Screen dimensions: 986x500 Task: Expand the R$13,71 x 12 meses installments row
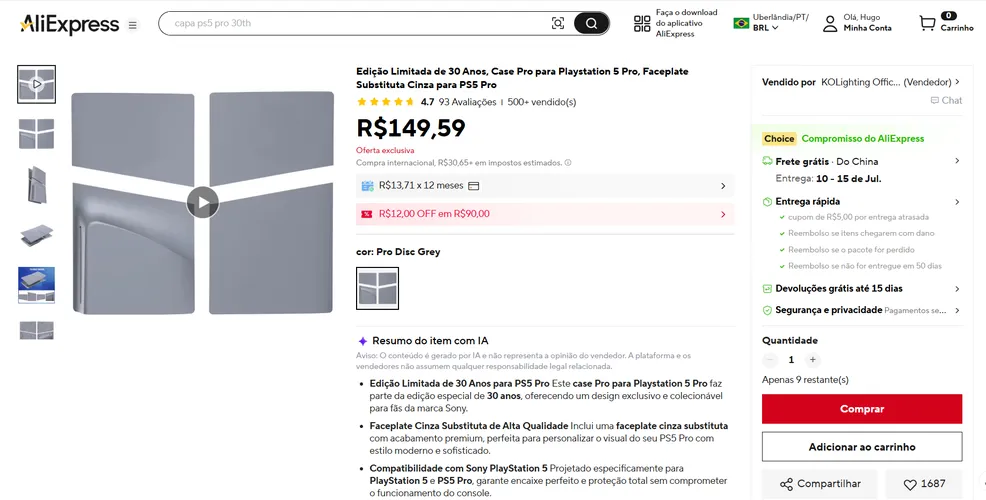[545, 186]
